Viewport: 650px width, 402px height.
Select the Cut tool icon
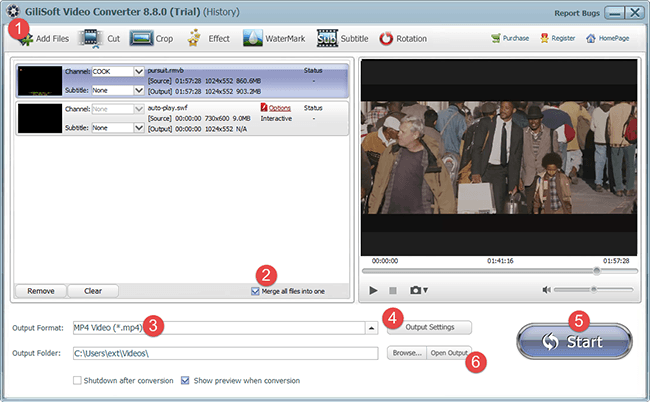coord(90,39)
